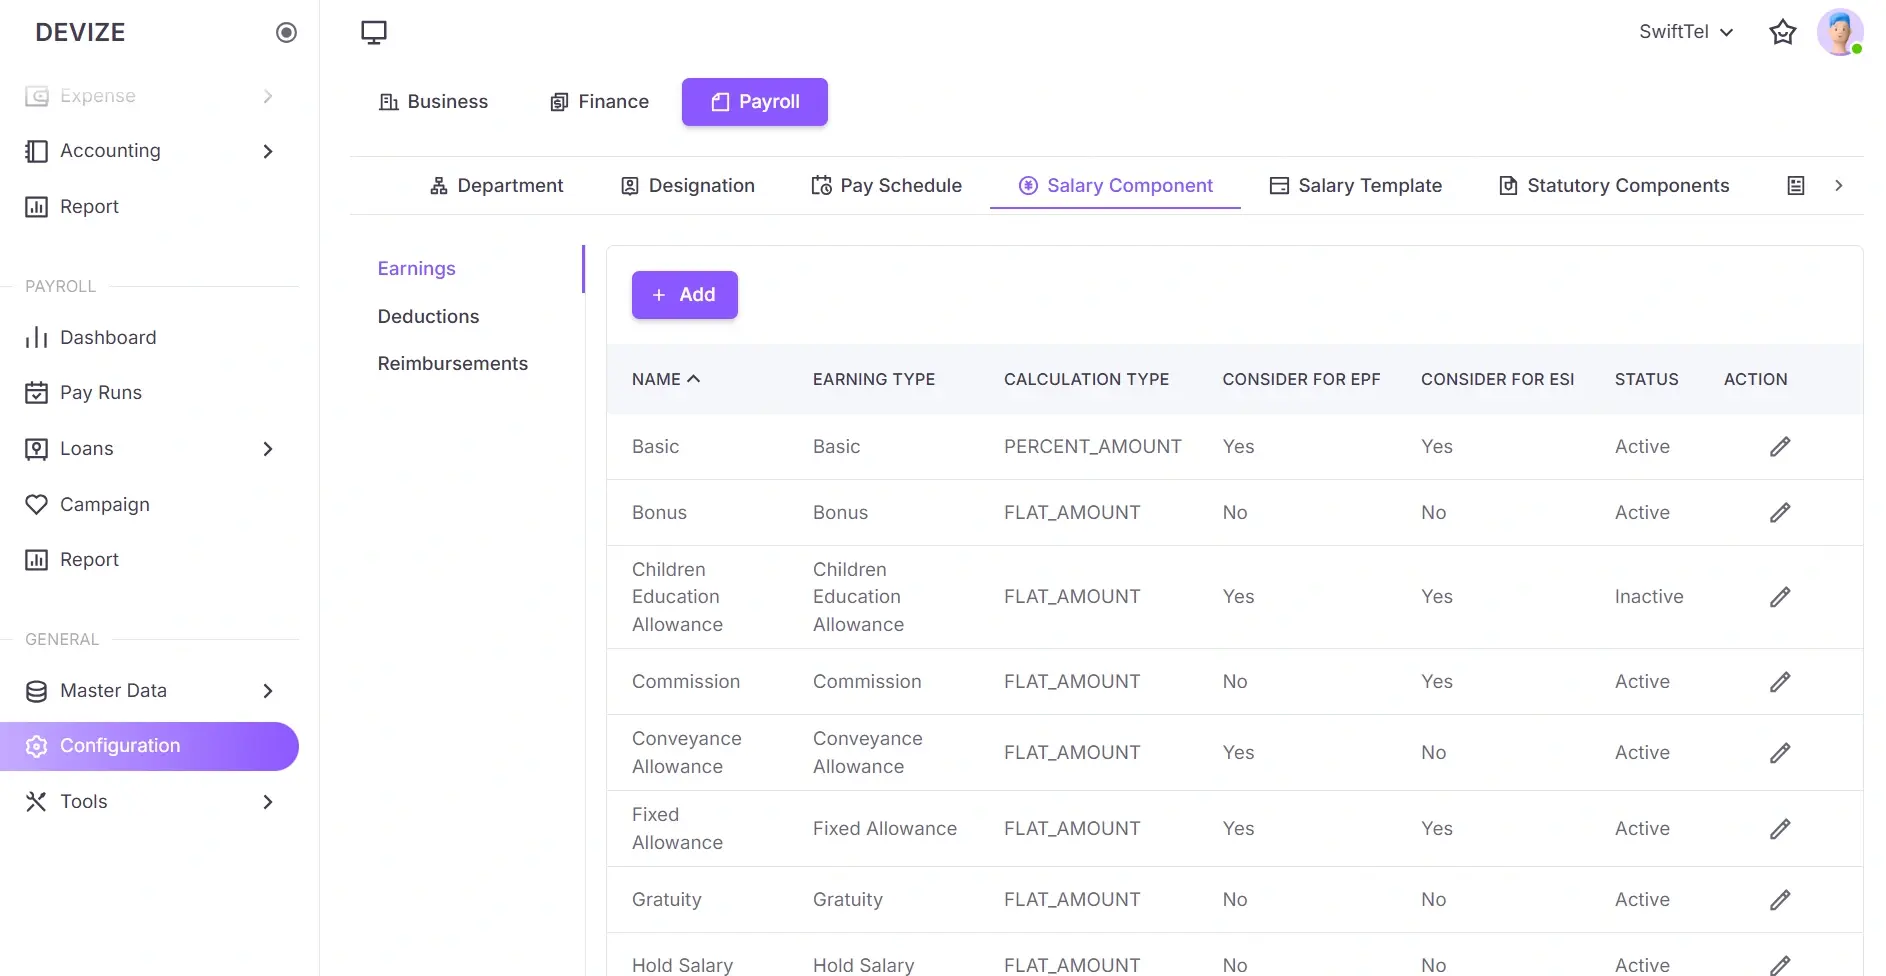Screen dimensions: 1886x976
Task: Edit the Gratuity component pencil icon
Action: 1780,899
